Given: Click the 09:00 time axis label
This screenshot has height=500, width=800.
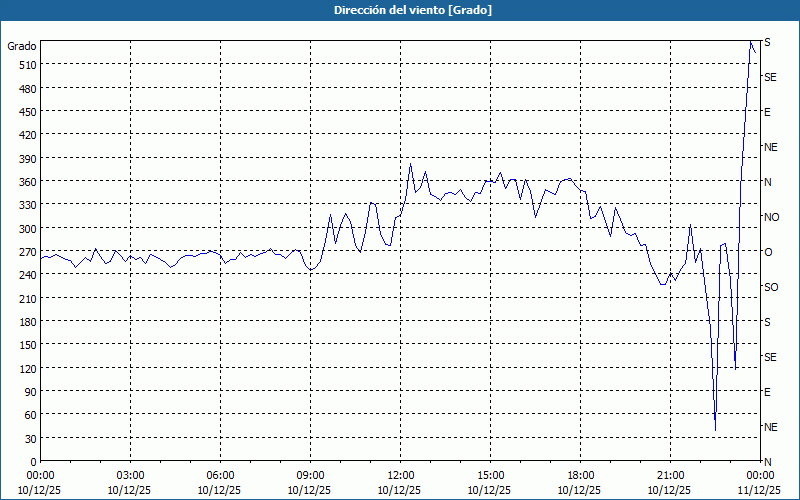Looking at the screenshot, I should (x=310, y=476).
